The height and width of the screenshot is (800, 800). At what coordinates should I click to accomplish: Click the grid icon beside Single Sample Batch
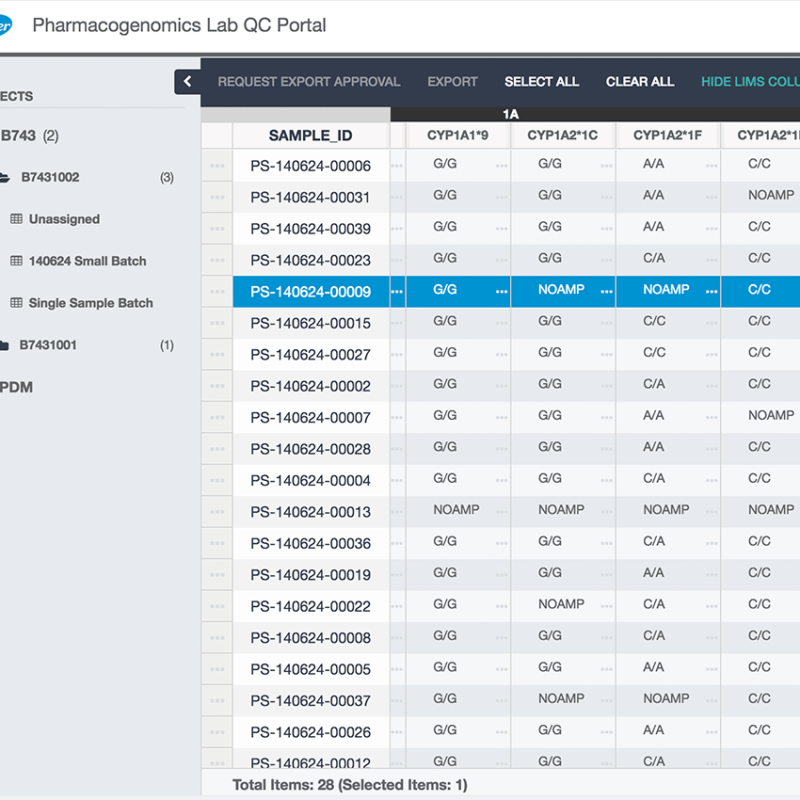pyautogui.click(x=16, y=303)
